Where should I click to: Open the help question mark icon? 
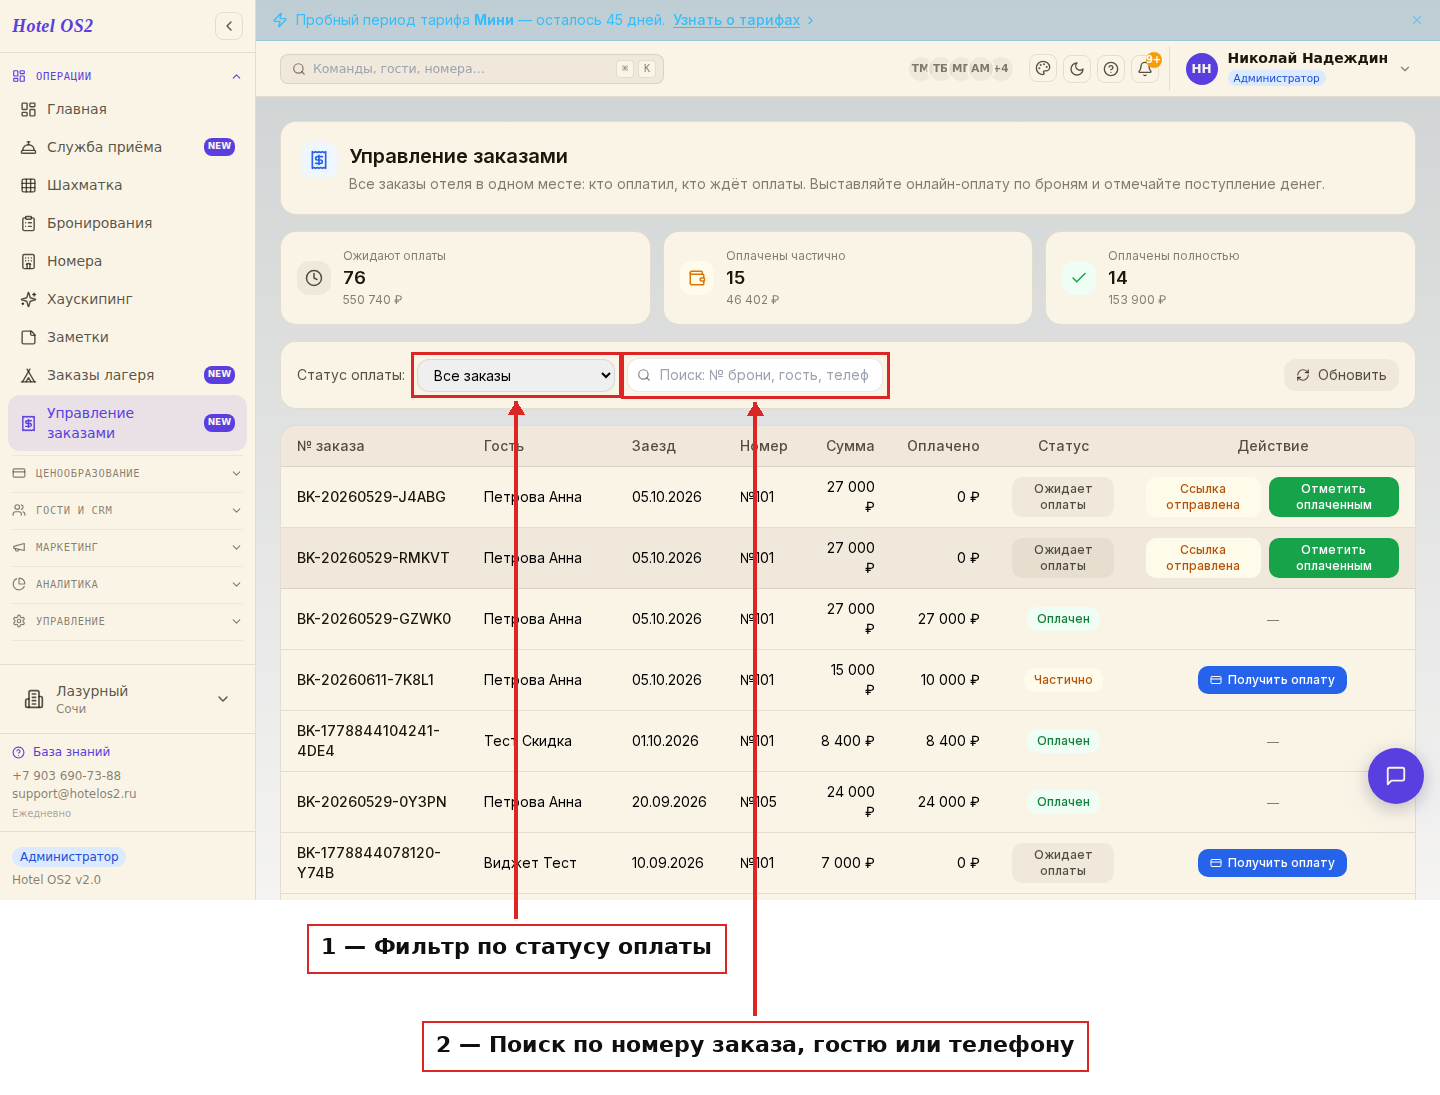(1111, 69)
